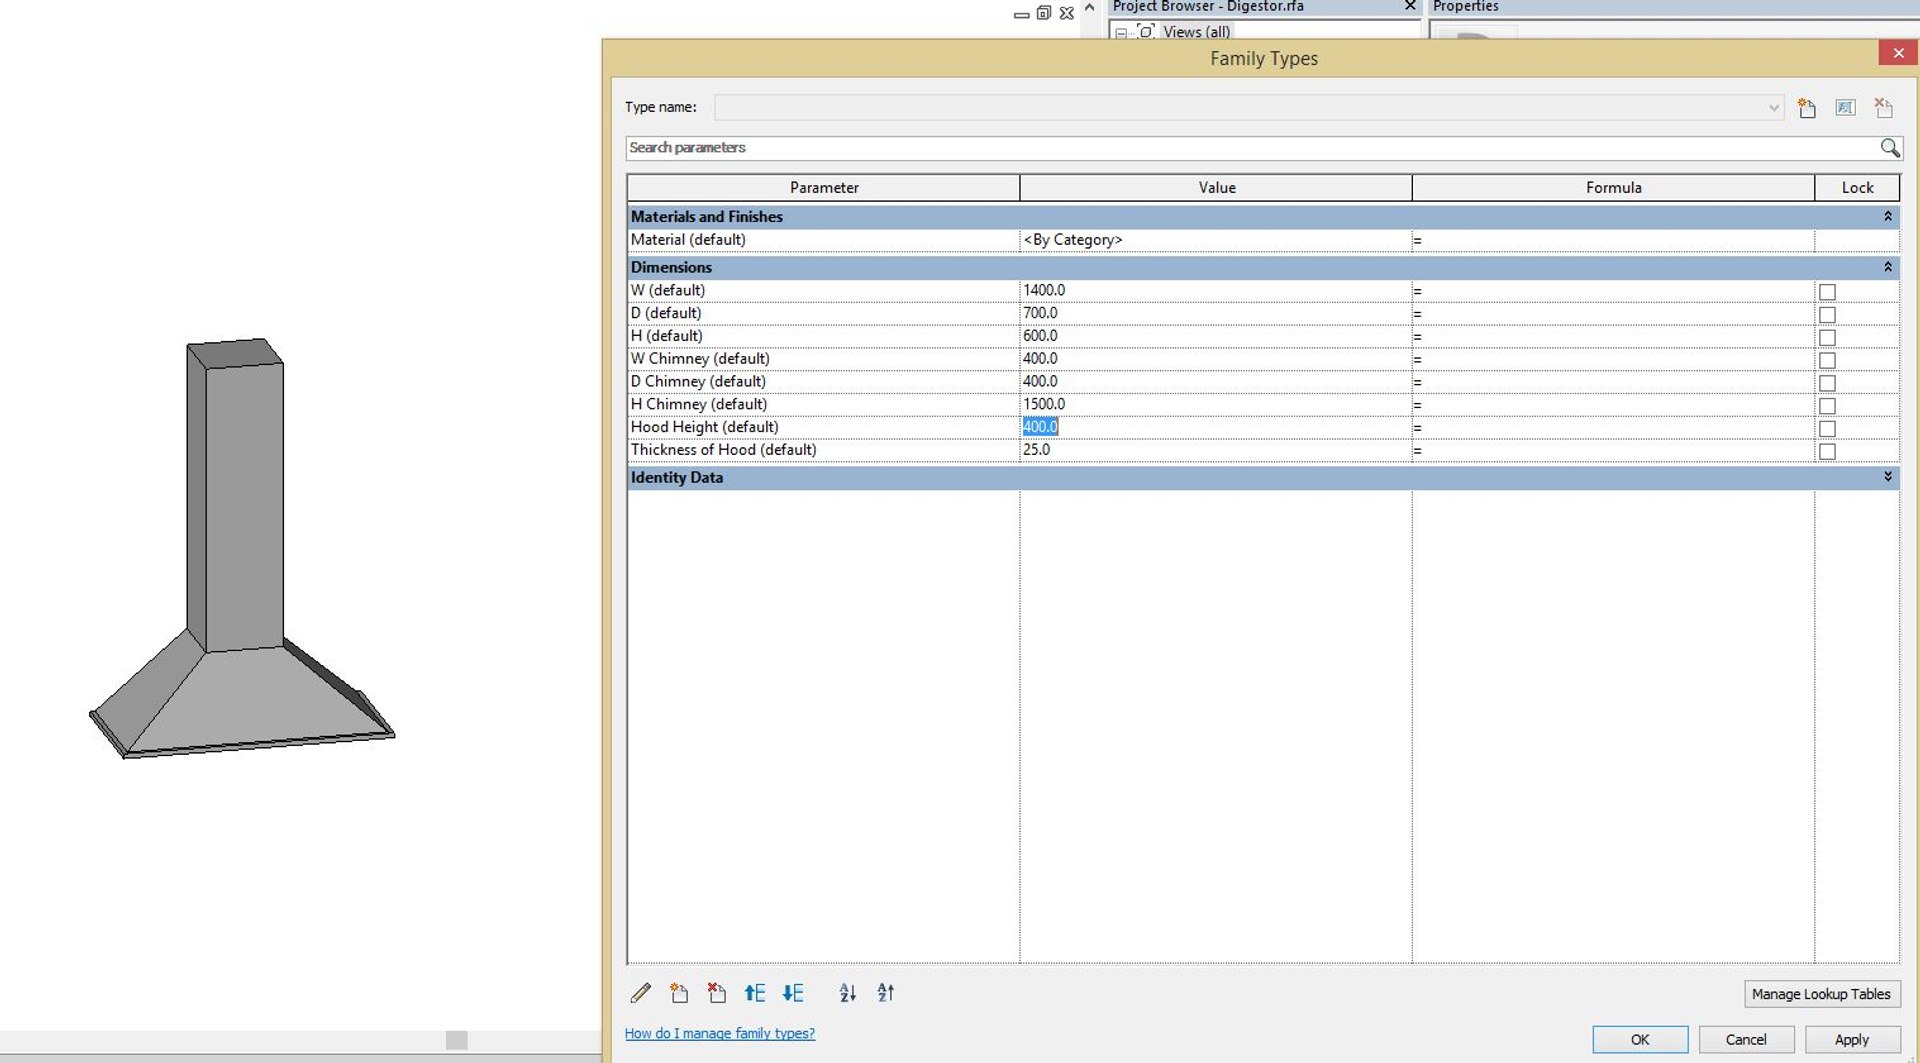This screenshot has width=1920, height=1063.
Task: Lock the Hood Height parameter
Action: (1827, 429)
